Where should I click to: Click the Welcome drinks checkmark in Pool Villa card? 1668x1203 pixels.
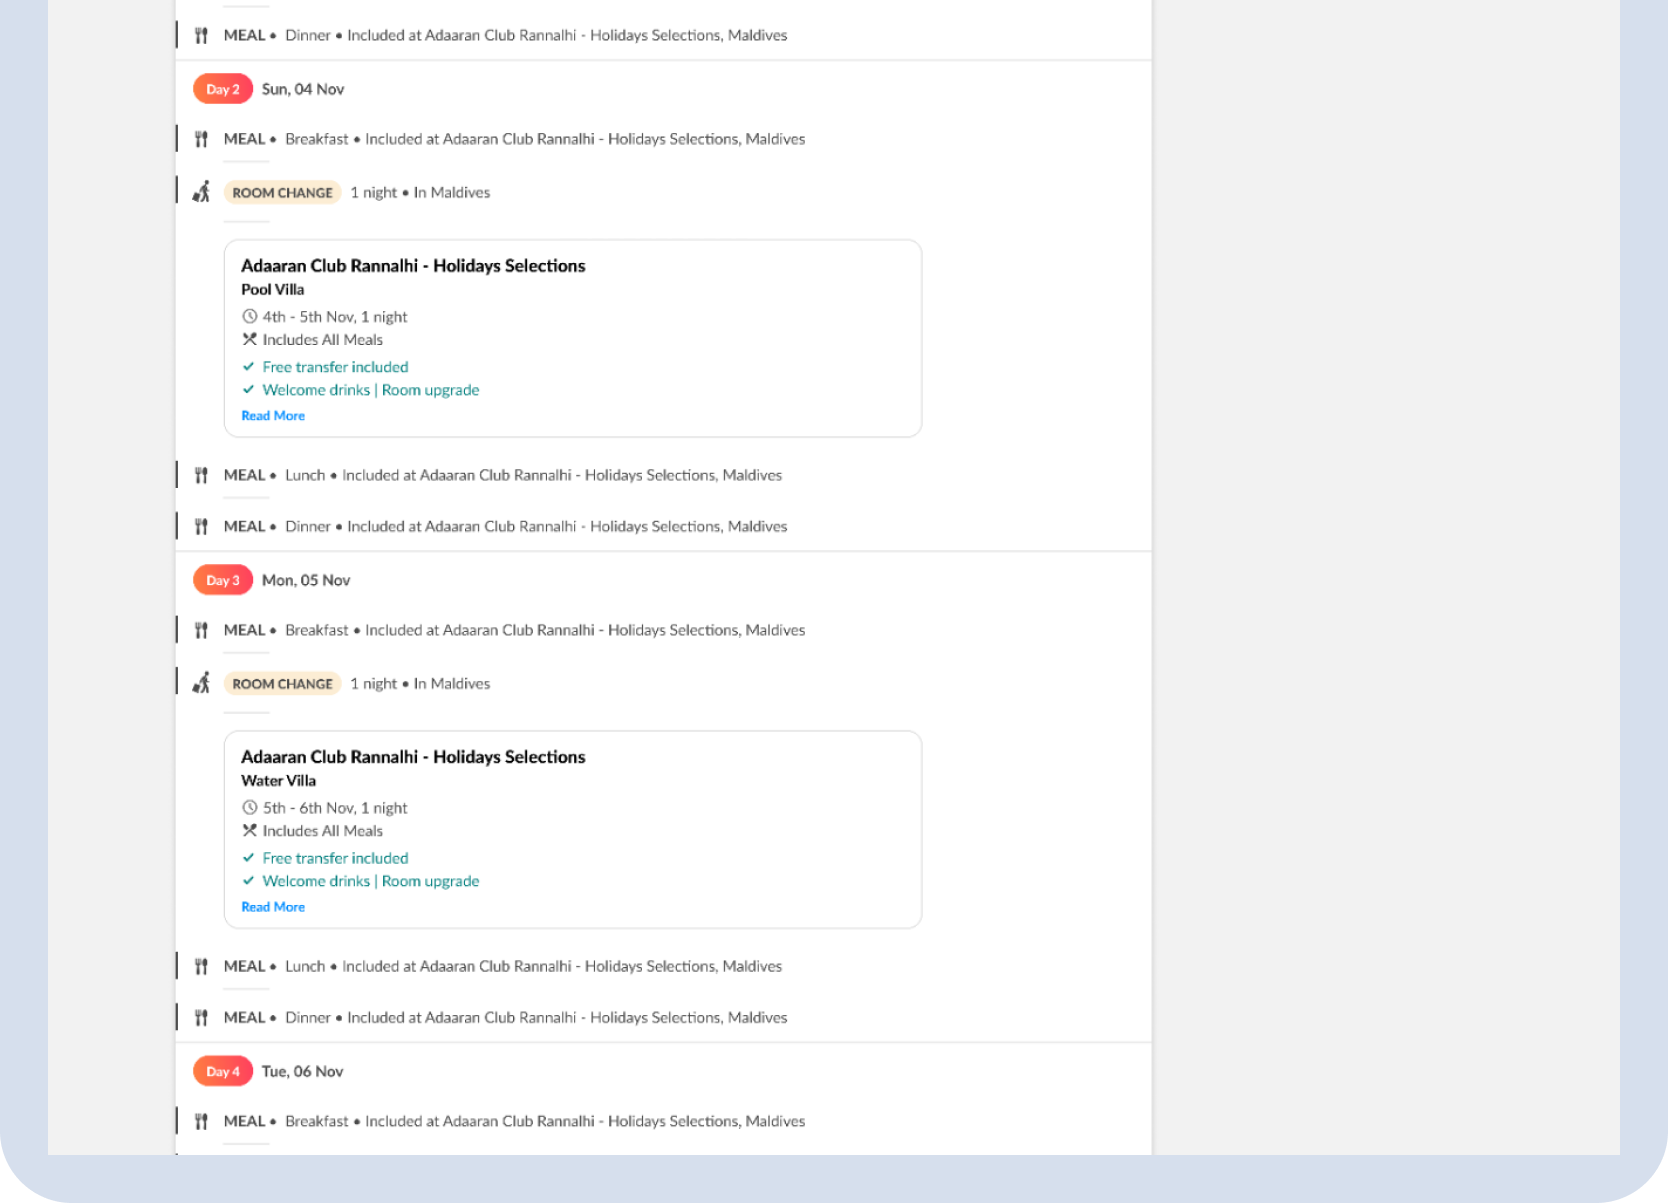point(249,389)
